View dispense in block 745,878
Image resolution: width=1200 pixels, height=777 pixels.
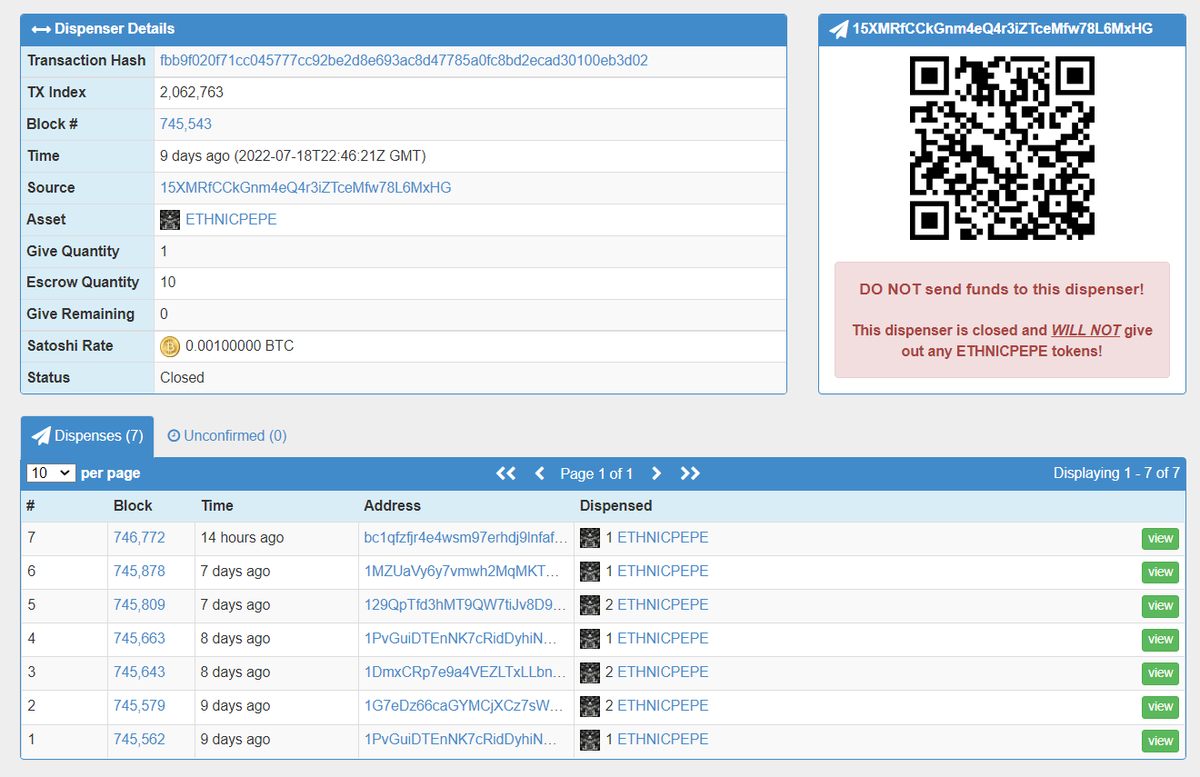click(x=1160, y=573)
